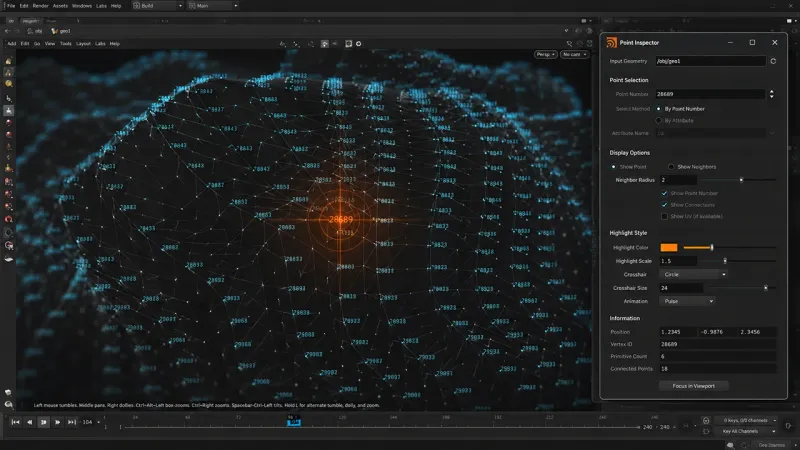Click the viewport snapshot square icon
800x450 pixels.
[348, 44]
